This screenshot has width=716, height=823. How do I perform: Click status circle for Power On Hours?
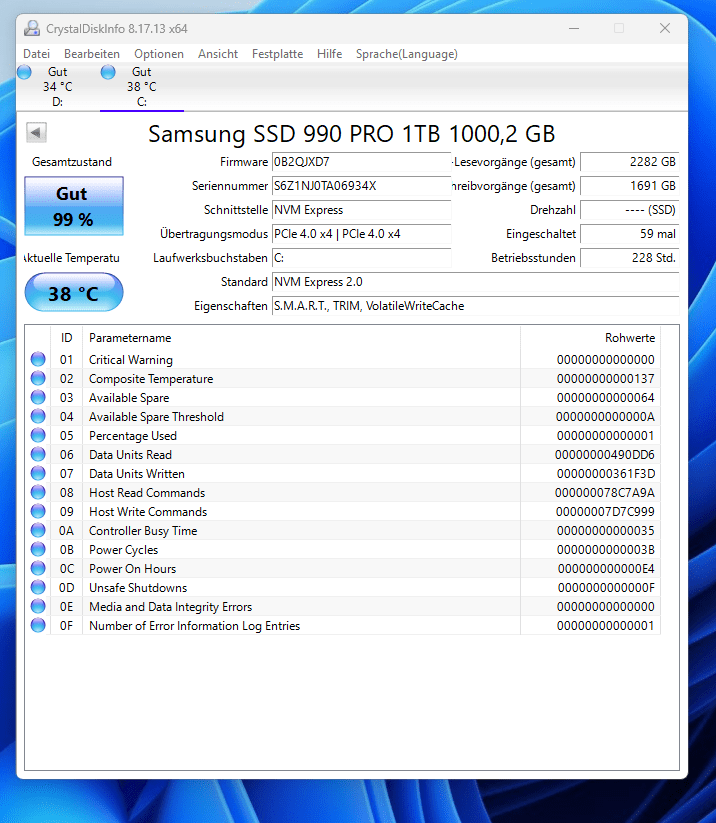point(38,568)
